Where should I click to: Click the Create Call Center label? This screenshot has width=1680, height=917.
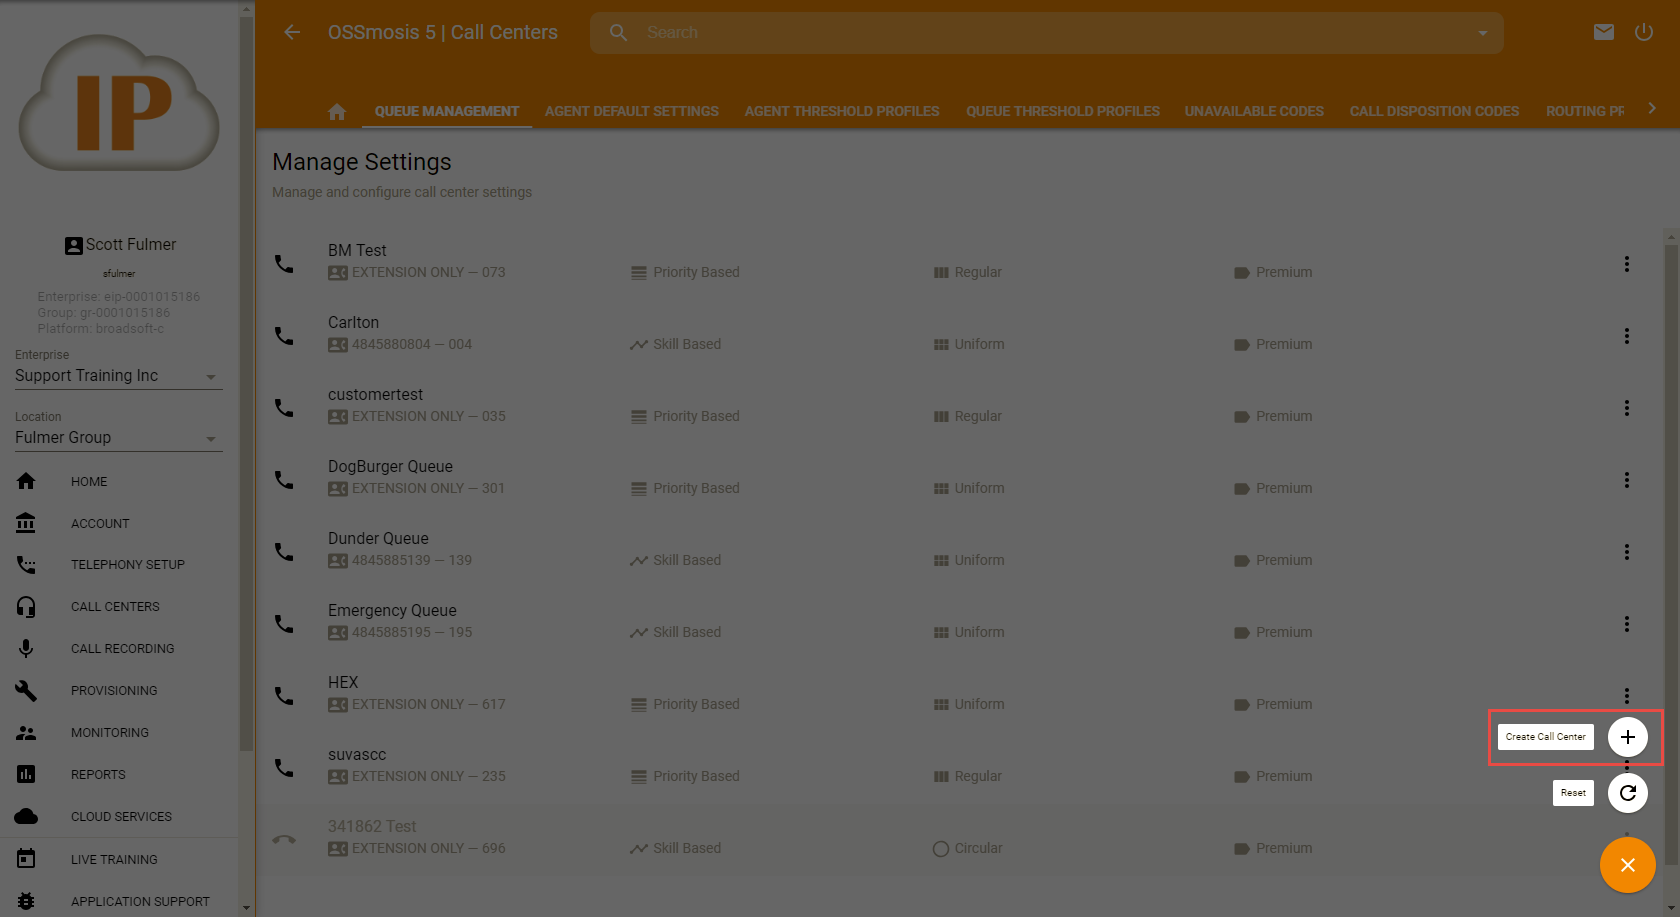(x=1545, y=737)
